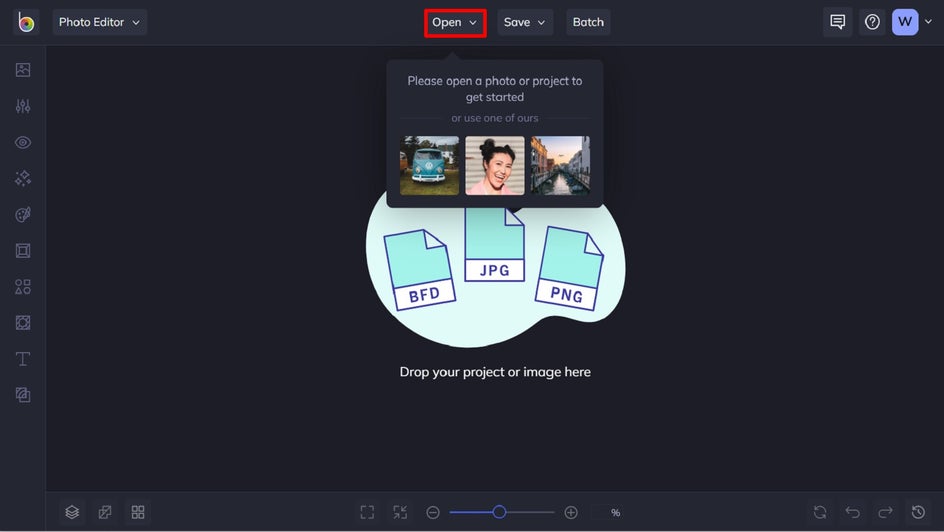Open the Graphics shapes icon
Image resolution: width=944 pixels, height=532 pixels.
click(23, 286)
